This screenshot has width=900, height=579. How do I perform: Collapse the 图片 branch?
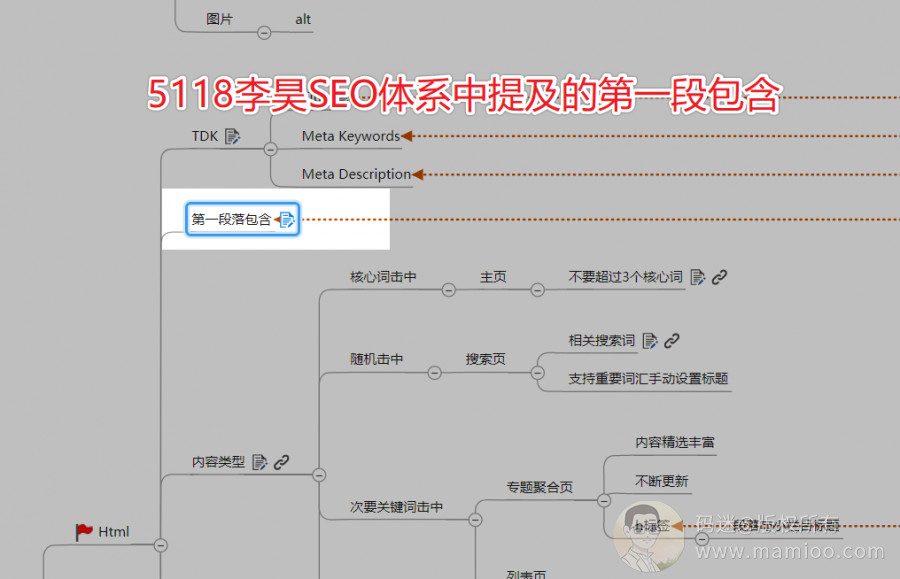264,32
